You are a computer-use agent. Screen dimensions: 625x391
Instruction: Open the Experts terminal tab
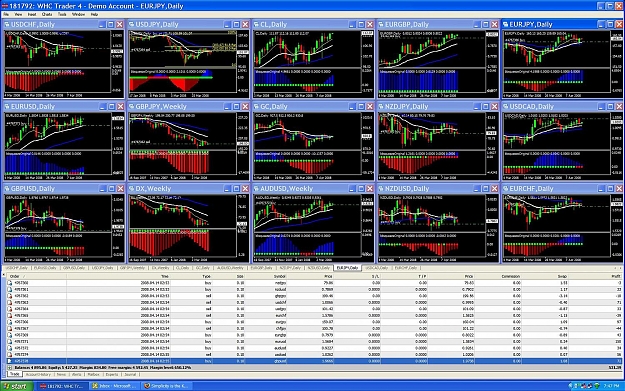(x=112, y=375)
